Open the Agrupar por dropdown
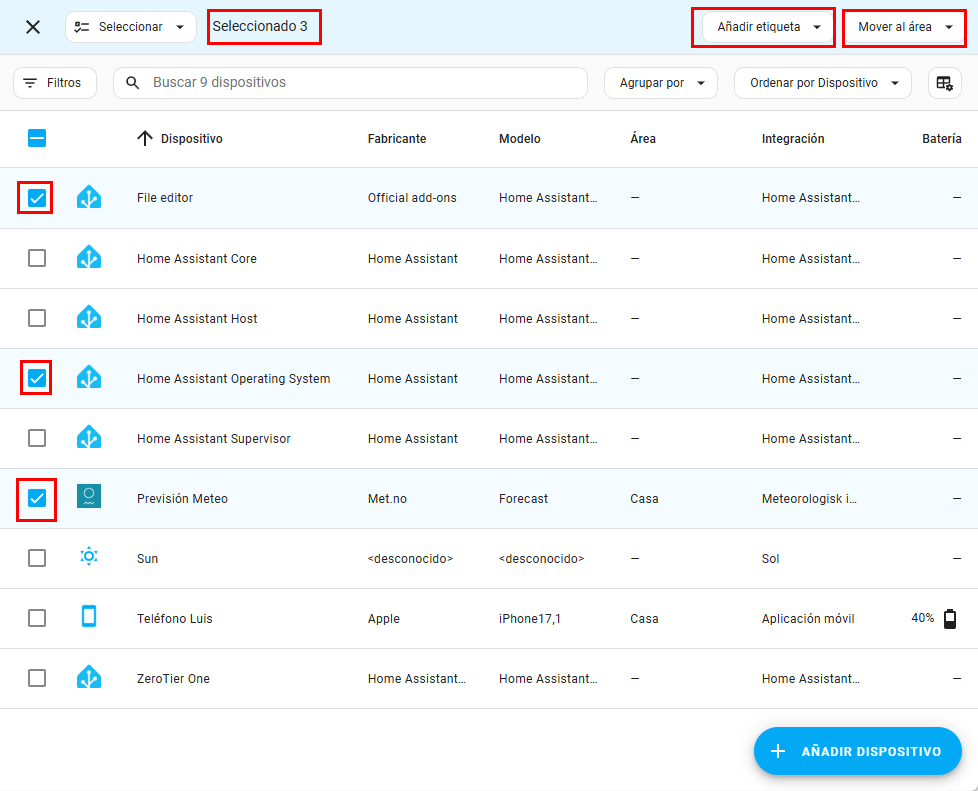The height and width of the screenshot is (791, 978). pos(660,83)
